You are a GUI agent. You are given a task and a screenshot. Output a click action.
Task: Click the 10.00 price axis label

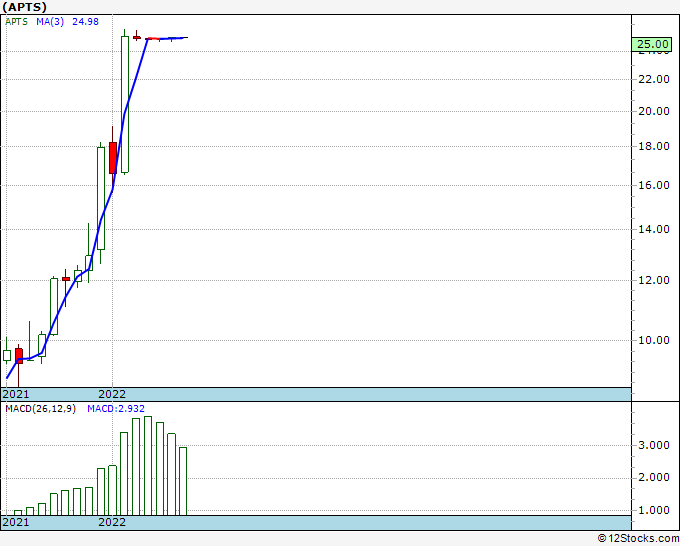pyautogui.click(x=654, y=340)
